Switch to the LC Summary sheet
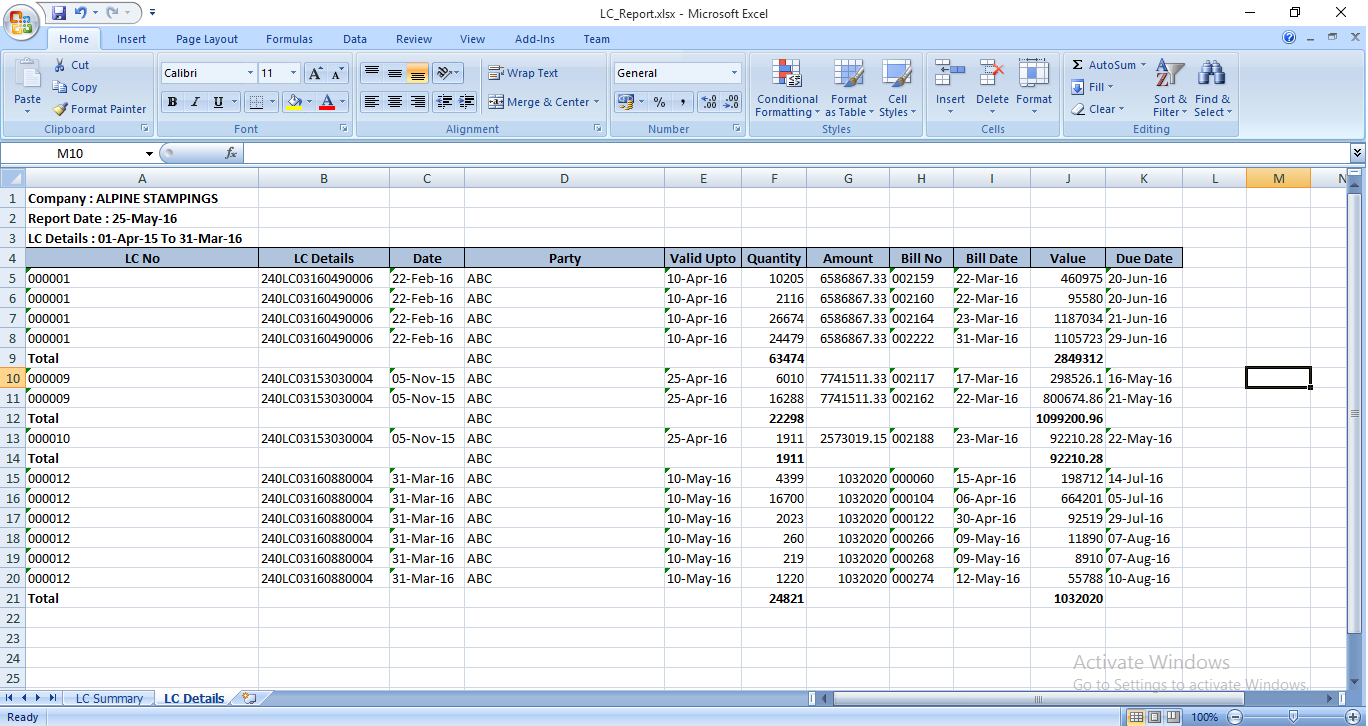Image resolution: width=1368 pixels, height=726 pixels. [109, 698]
